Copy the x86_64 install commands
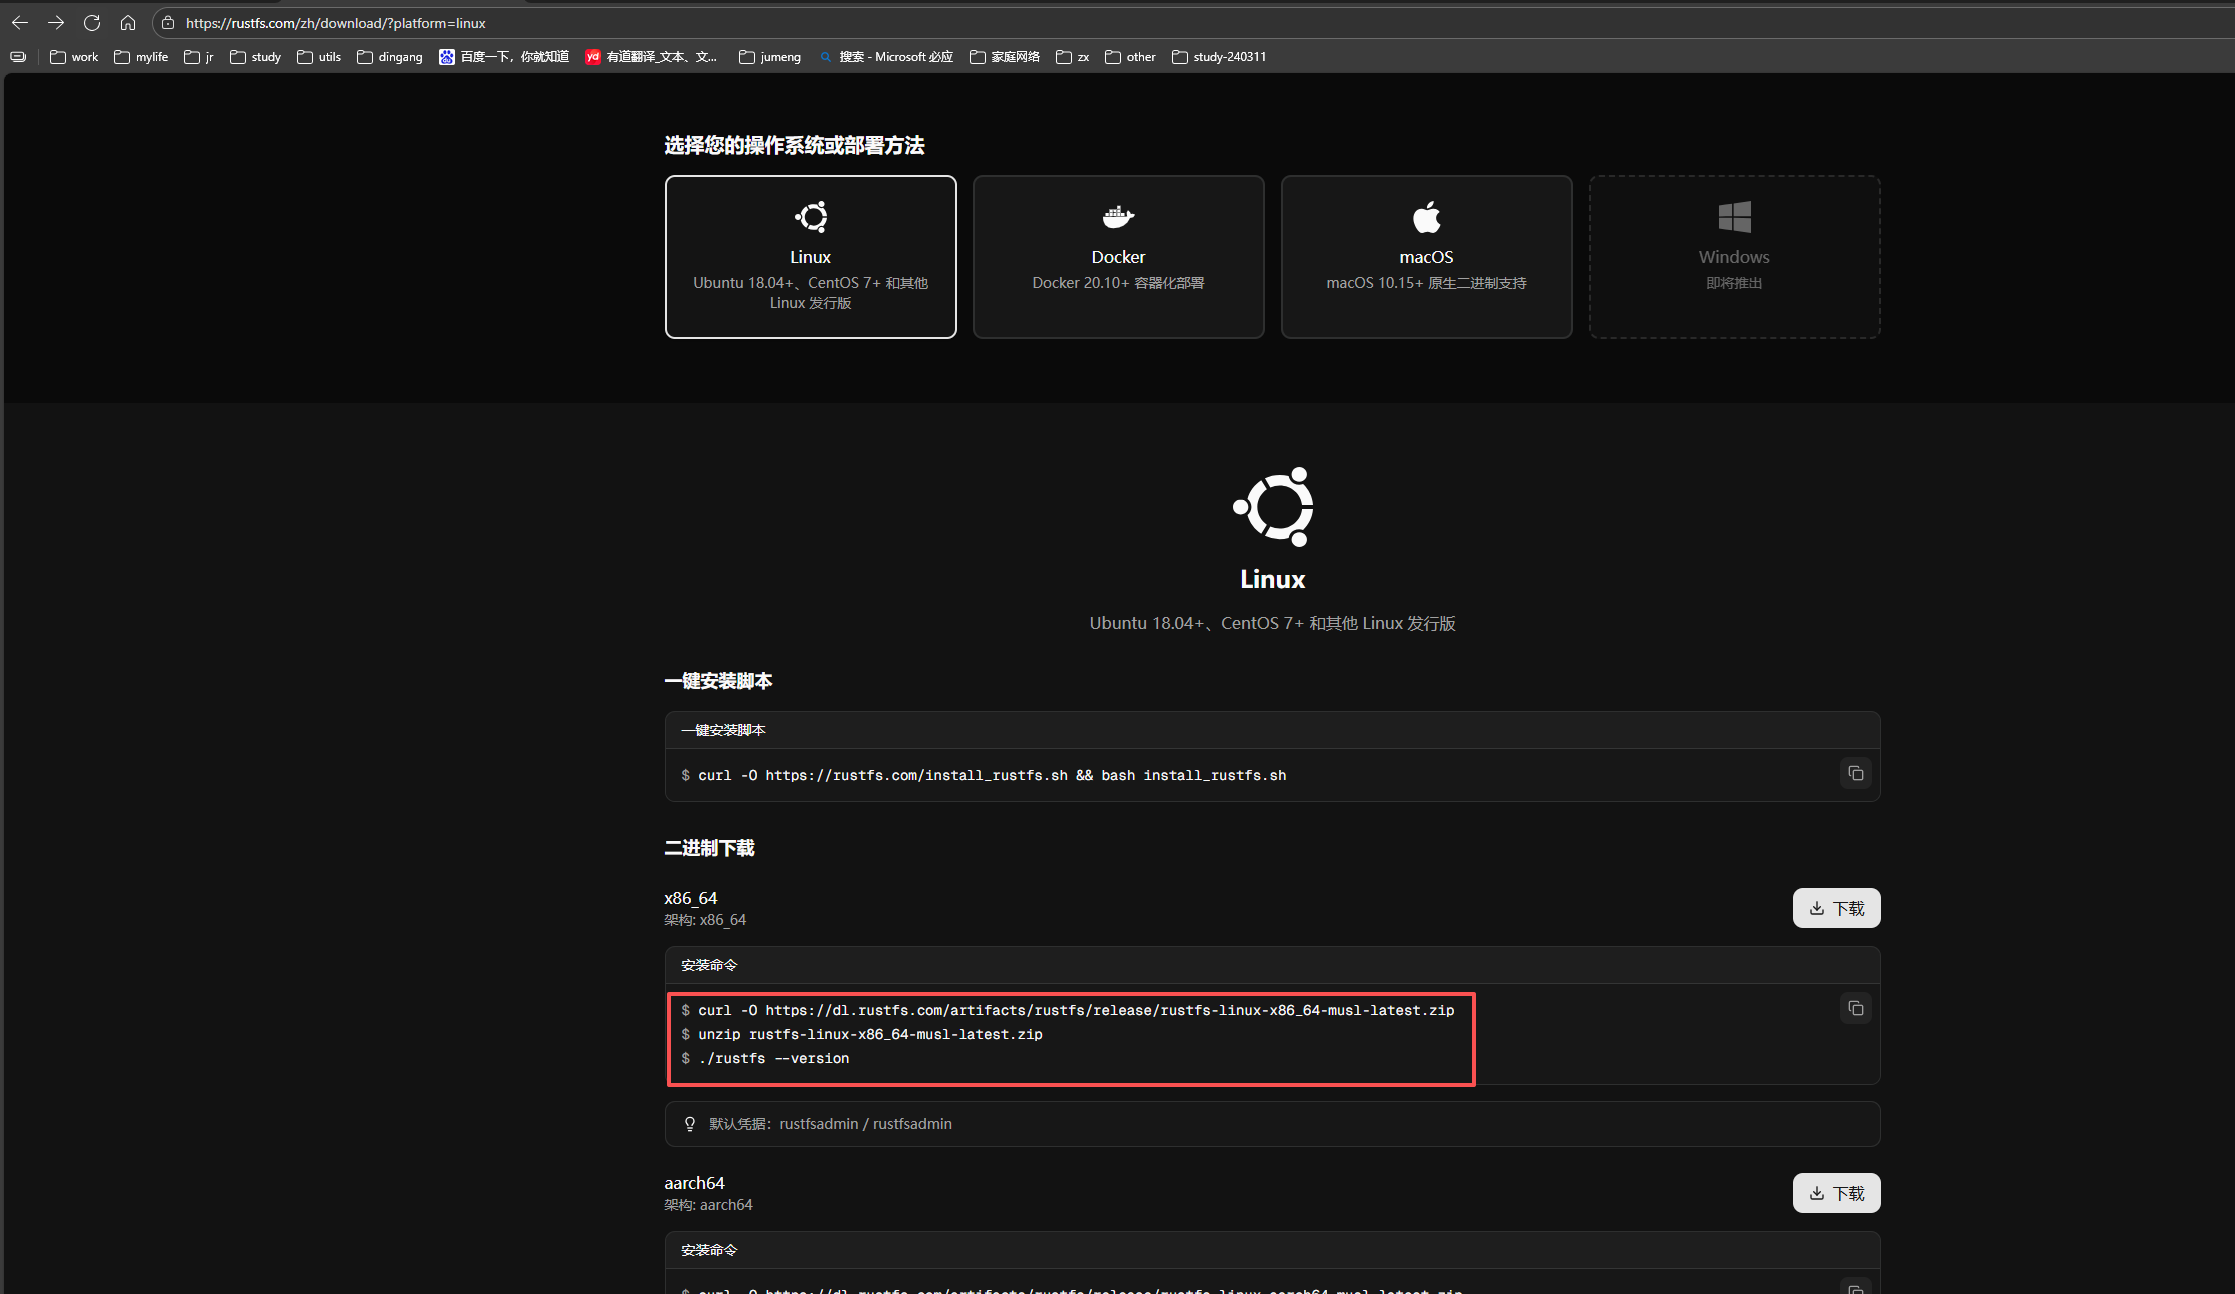The image size is (2235, 1294). tap(1855, 1008)
